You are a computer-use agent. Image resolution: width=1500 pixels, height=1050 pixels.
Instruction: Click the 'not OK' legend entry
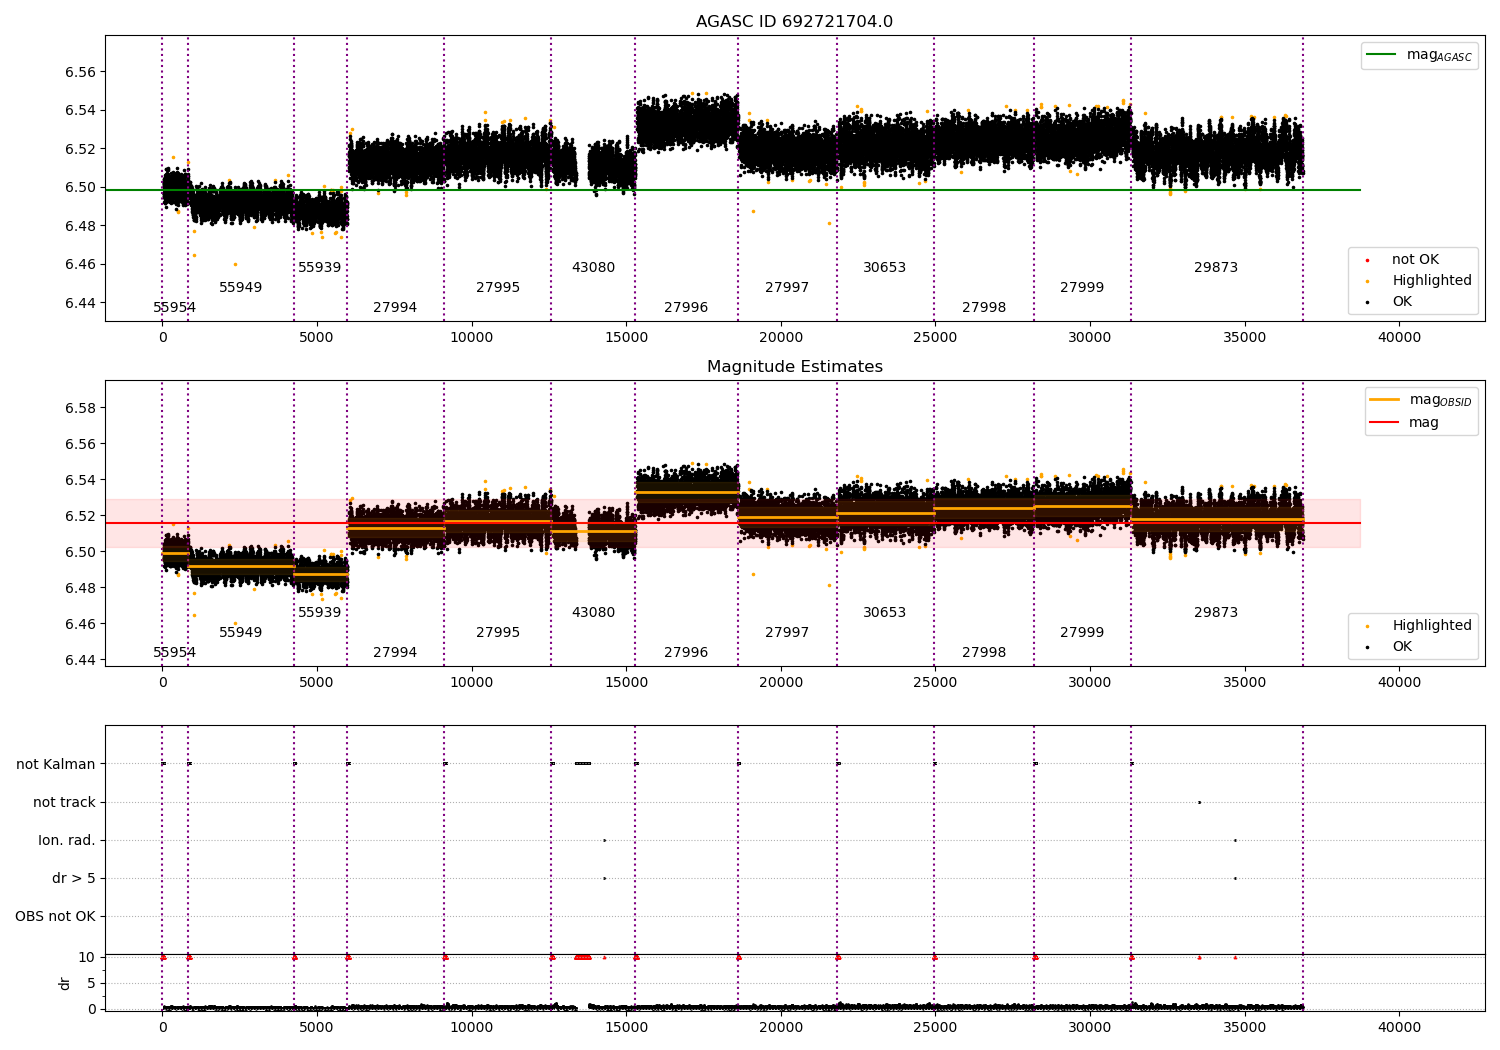(1414, 259)
